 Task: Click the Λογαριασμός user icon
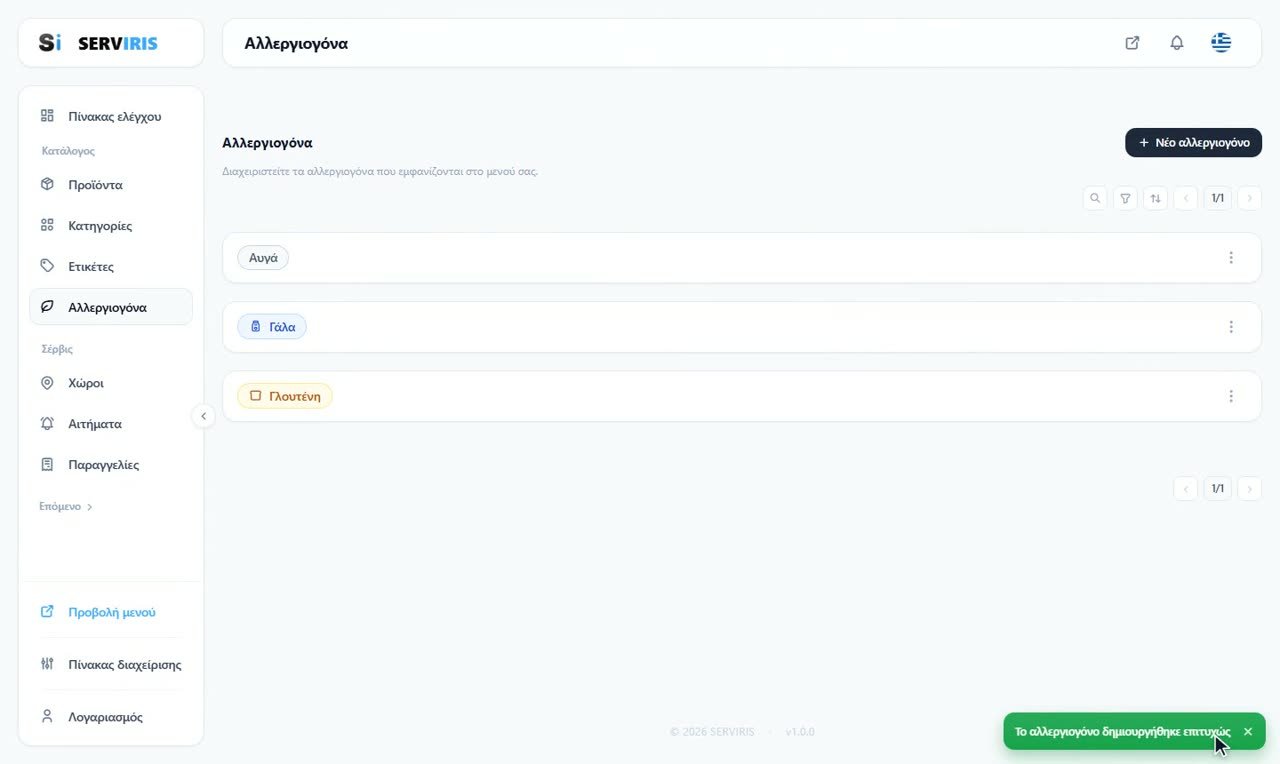[47, 717]
